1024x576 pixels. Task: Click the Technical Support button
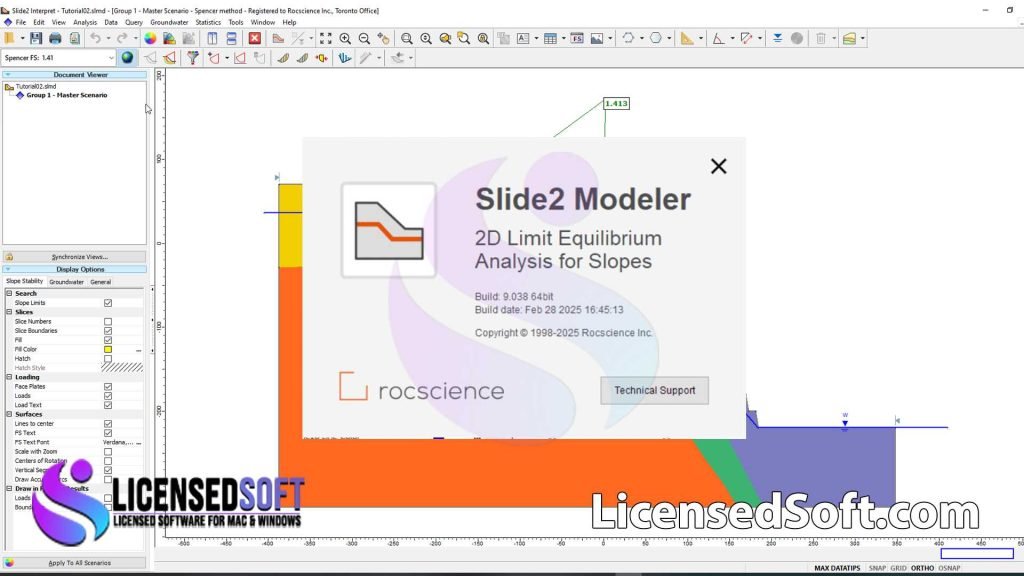tap(654, 391)
